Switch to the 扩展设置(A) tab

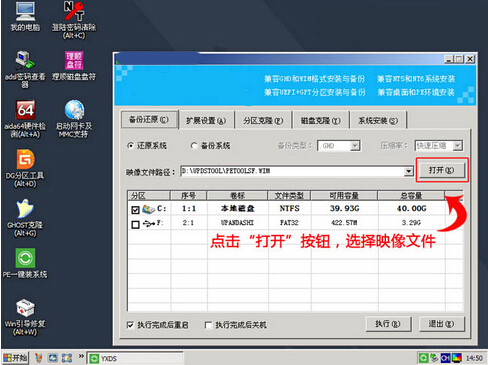[x=206, y=120]
